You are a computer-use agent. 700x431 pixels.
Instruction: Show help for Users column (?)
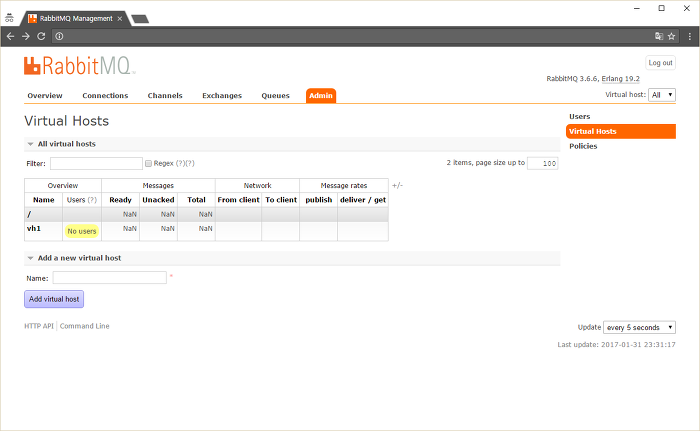(92, 200)
